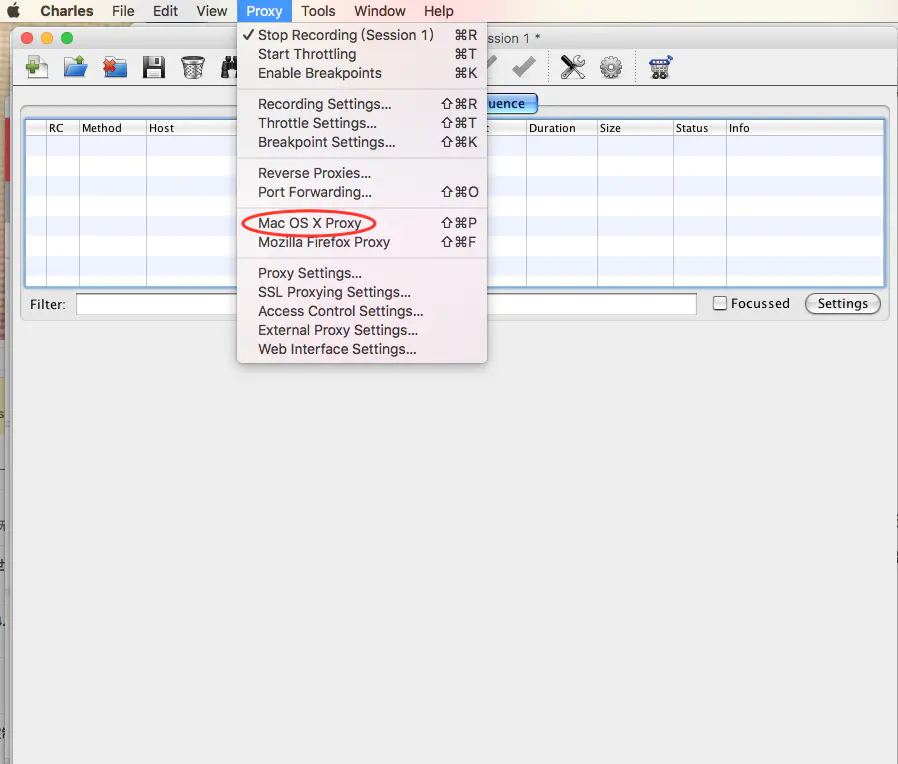Viewport: 898px width, 764px height.
Task: Maximize the window with the green button
Action: coord(67,38)
